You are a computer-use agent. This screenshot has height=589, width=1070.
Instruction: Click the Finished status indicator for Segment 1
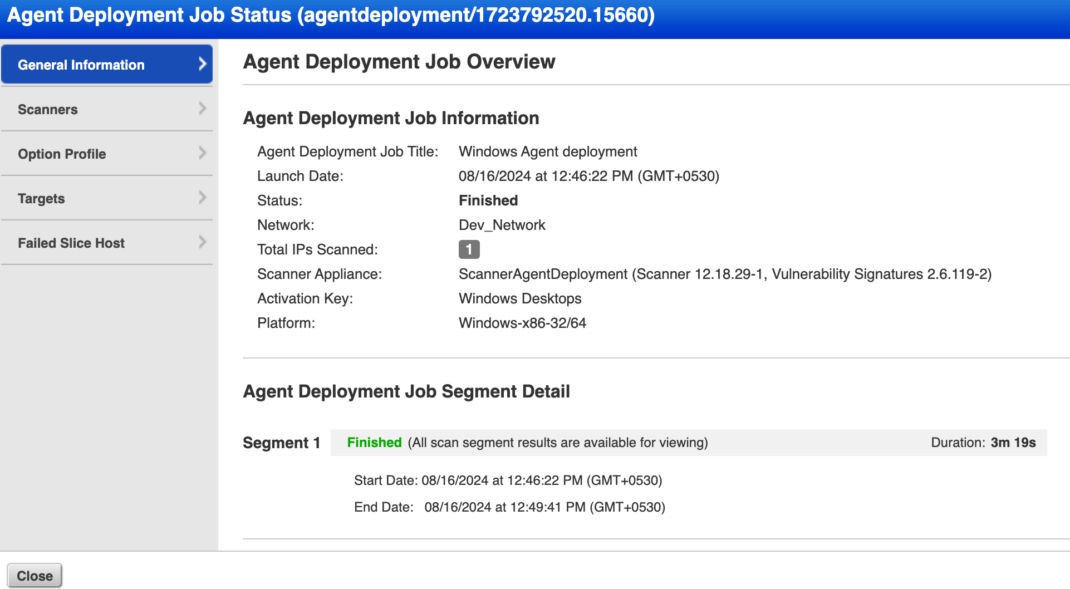coord(374,441)
